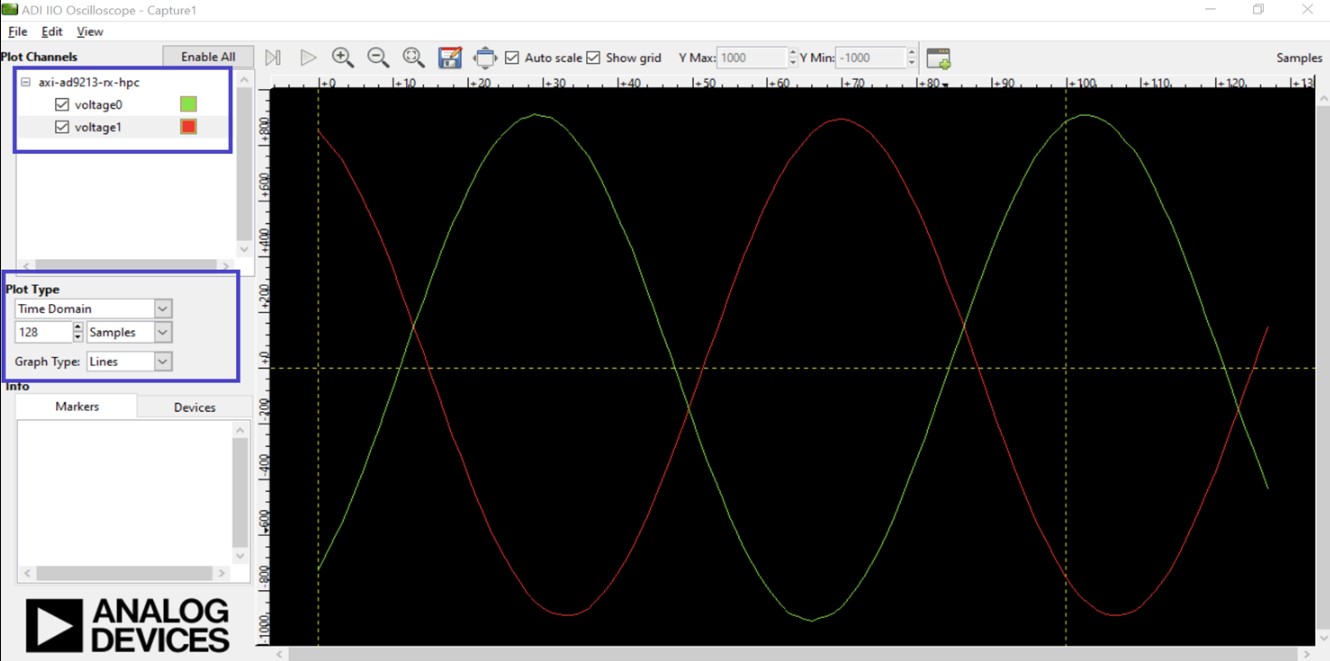Disable Auto scale
The width and height of the screenshot is (1330, 661).
(x=513, y=57)
